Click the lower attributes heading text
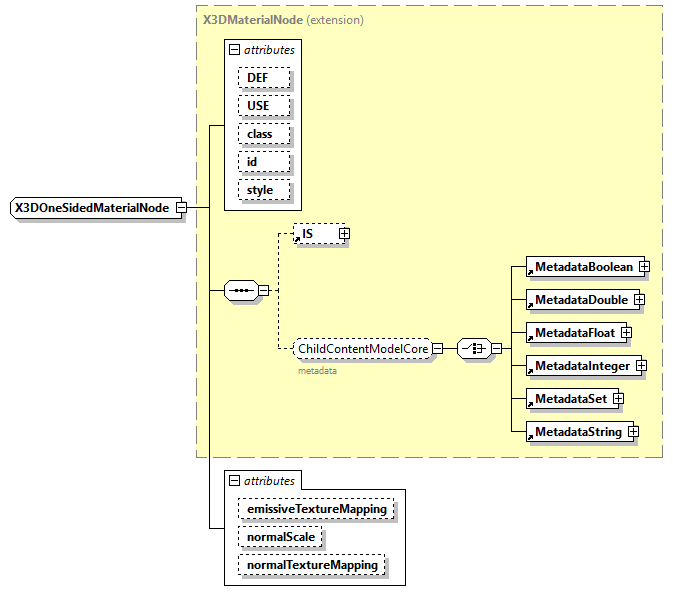Screen dimensions: 673x605 coord(269,481)
